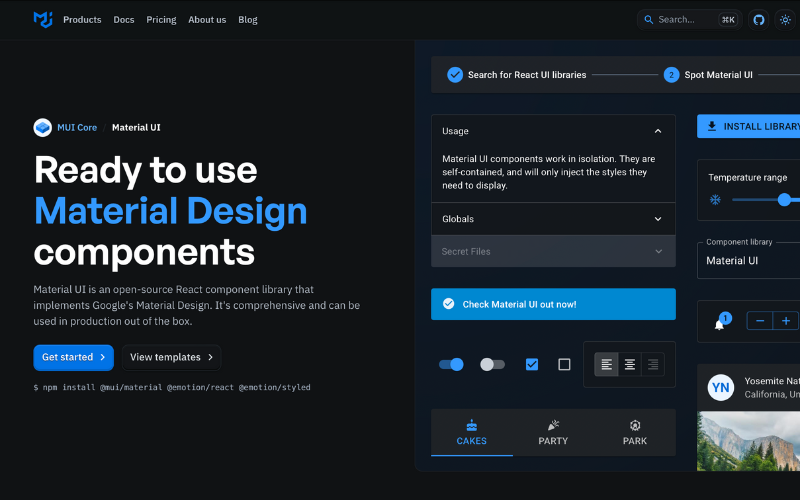
Task: Expand the Globals accordion
Action: [x=554, y=219]
